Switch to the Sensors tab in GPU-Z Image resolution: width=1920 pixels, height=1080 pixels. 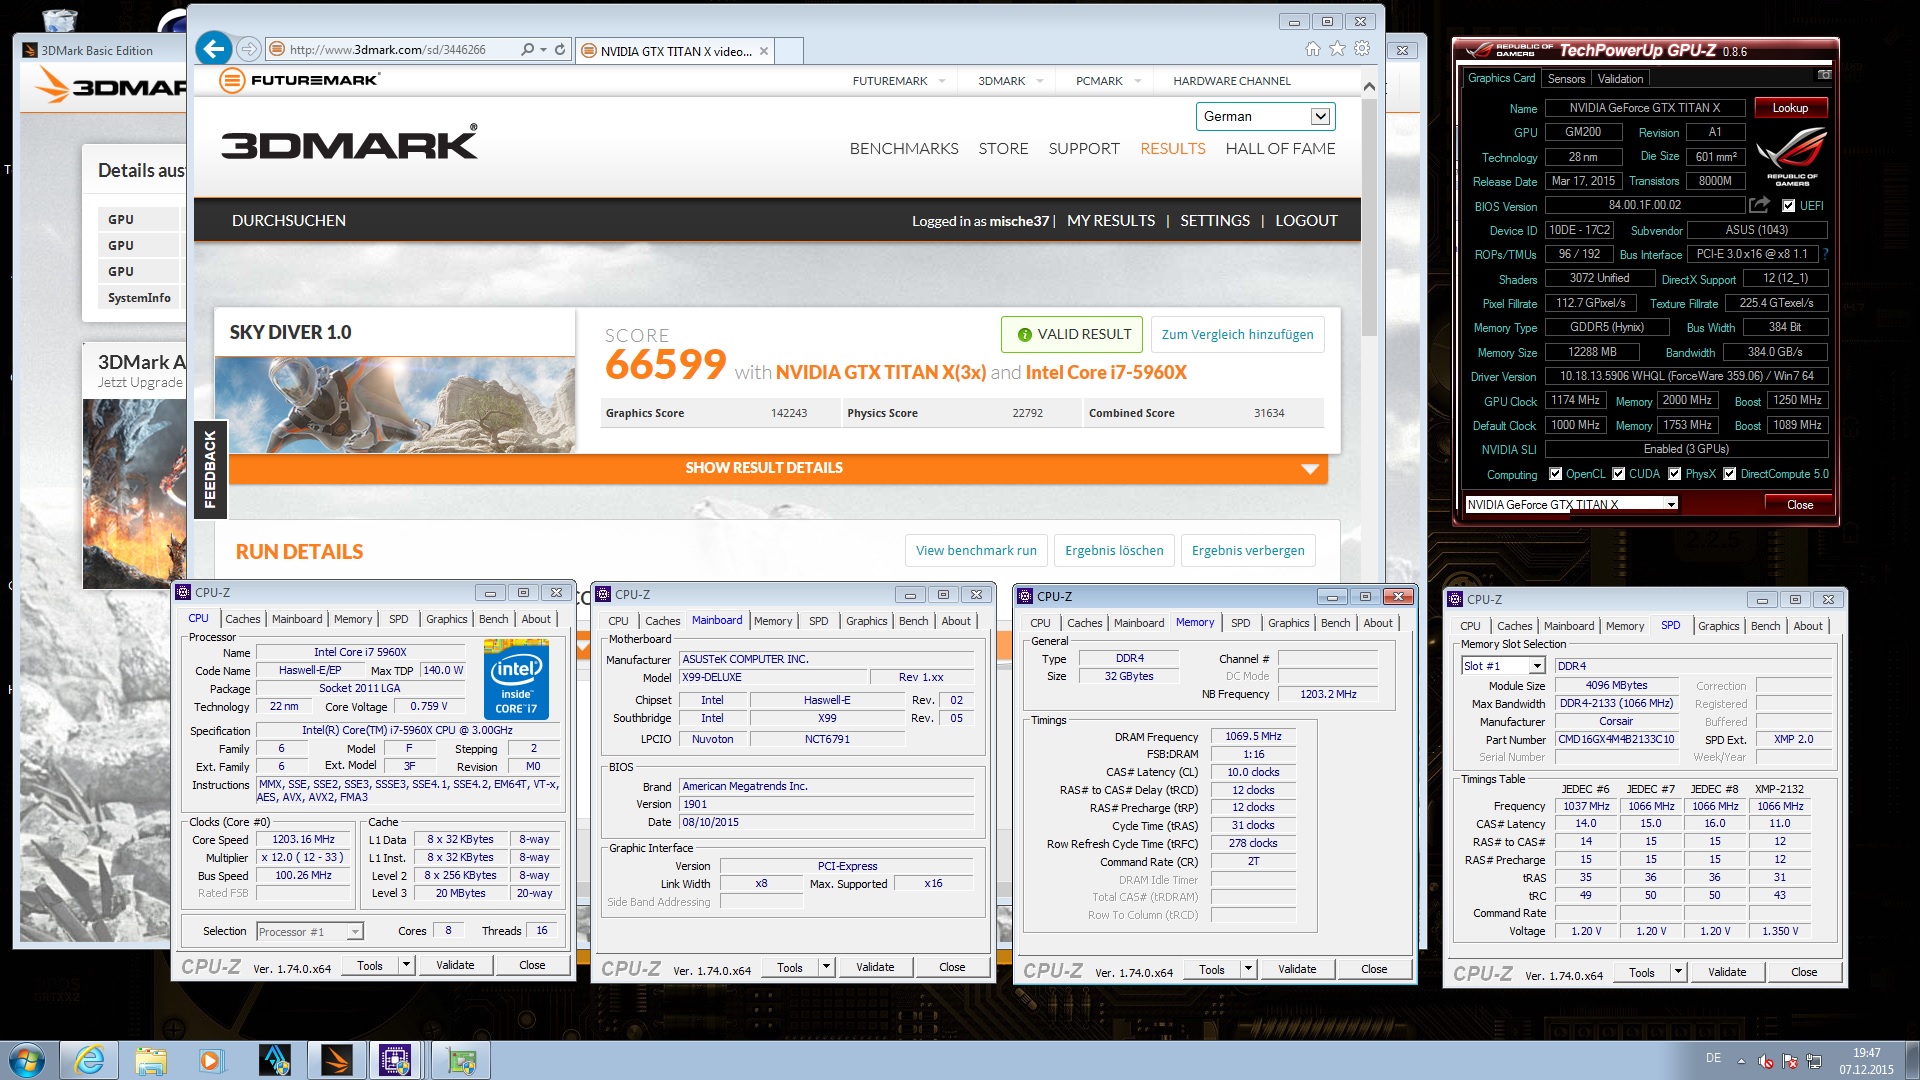coord(1566,78)
